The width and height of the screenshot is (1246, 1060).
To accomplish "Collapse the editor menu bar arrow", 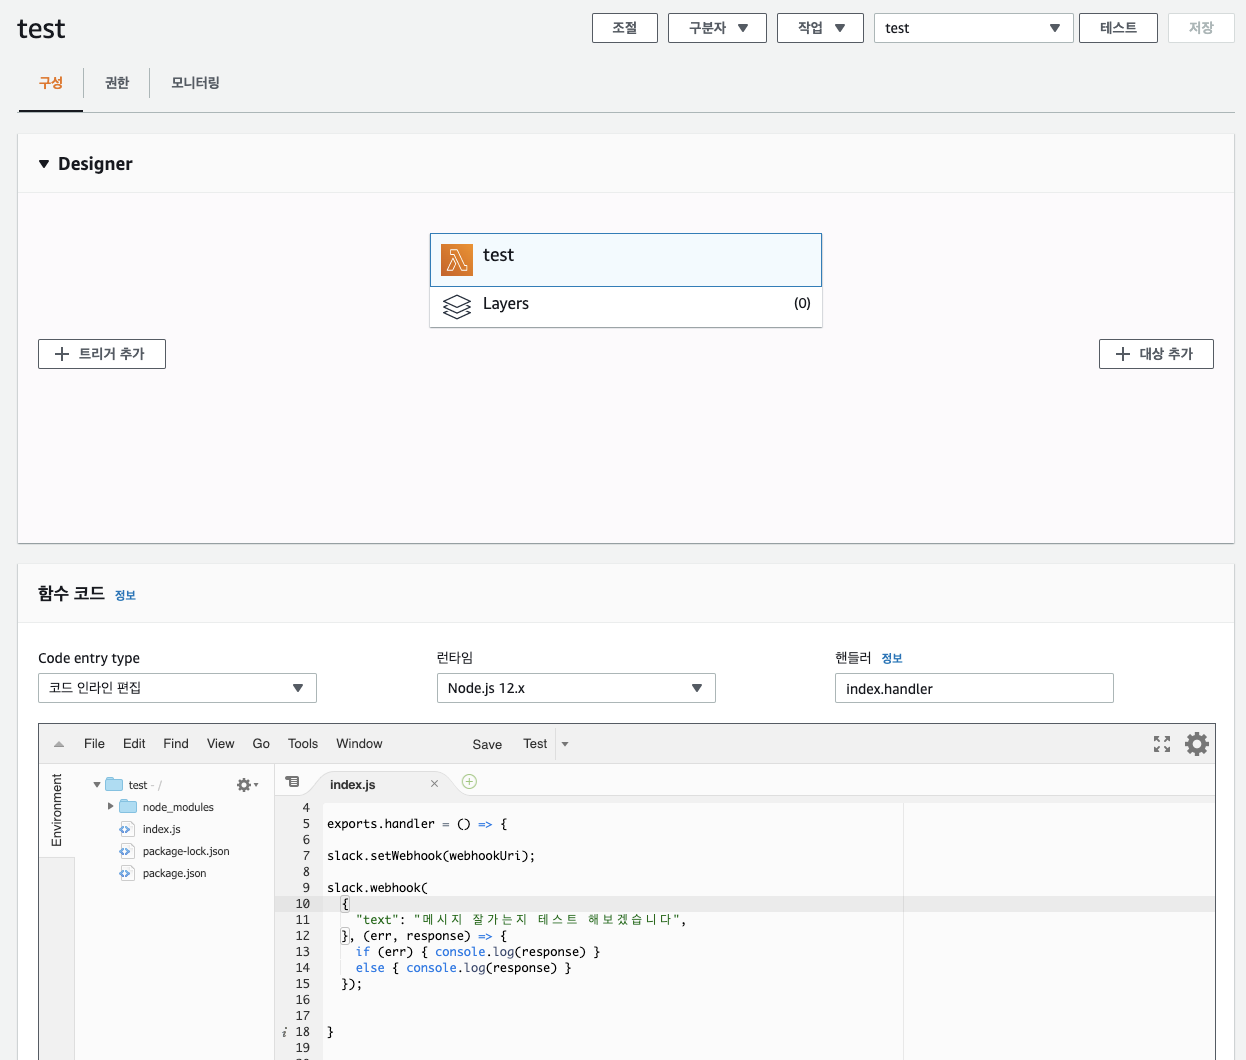I will [59, 744].
